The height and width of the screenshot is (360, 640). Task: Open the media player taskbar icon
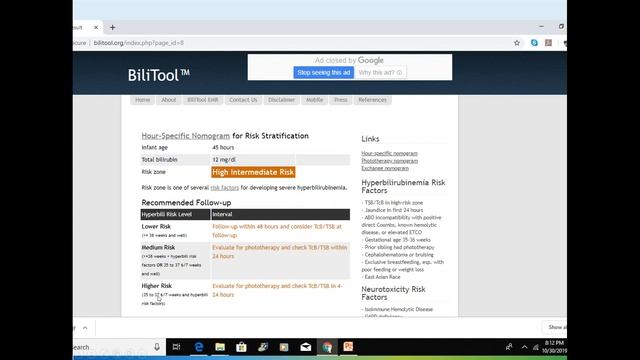click(284, 347)
